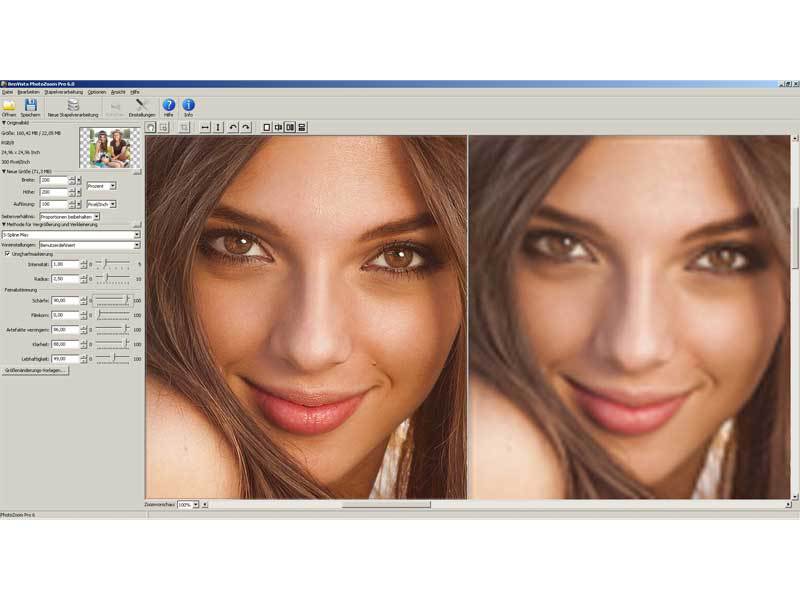The image size is (800, 600).
Task: Adjust the Filmkorn slider
Action: pyautogui.click(x=113, y=315)
